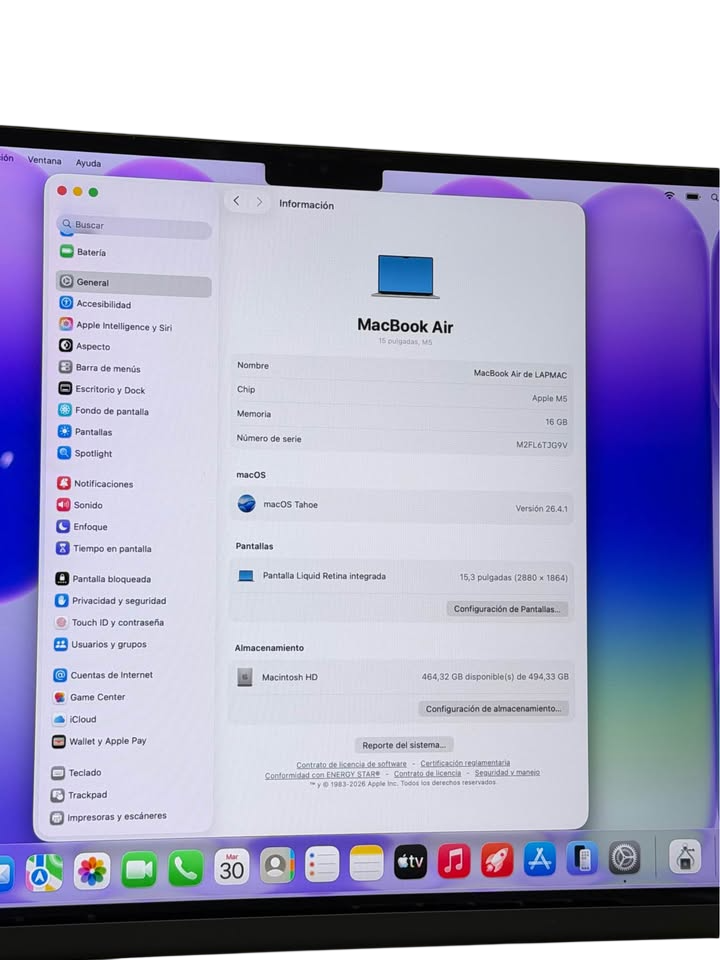The height and width of the screenshot is (960, 720).
Task: Open the Trash in the Dock
Action: coord(684,856)
